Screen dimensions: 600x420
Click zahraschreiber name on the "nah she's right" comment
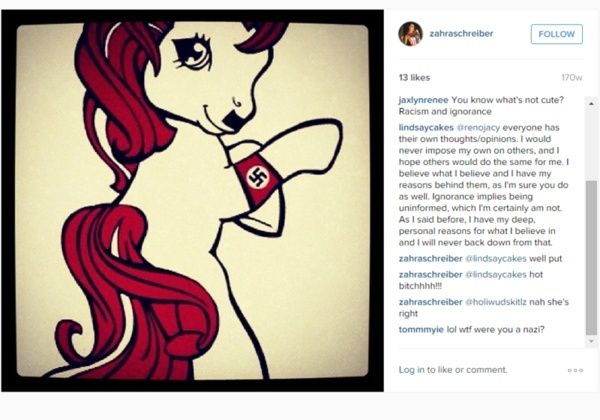click(430, 302)
